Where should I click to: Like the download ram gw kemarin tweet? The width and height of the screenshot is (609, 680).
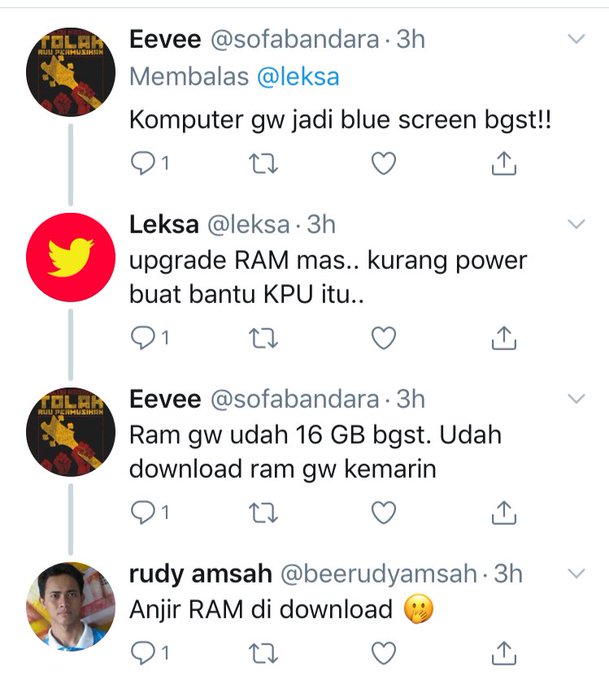384,513
